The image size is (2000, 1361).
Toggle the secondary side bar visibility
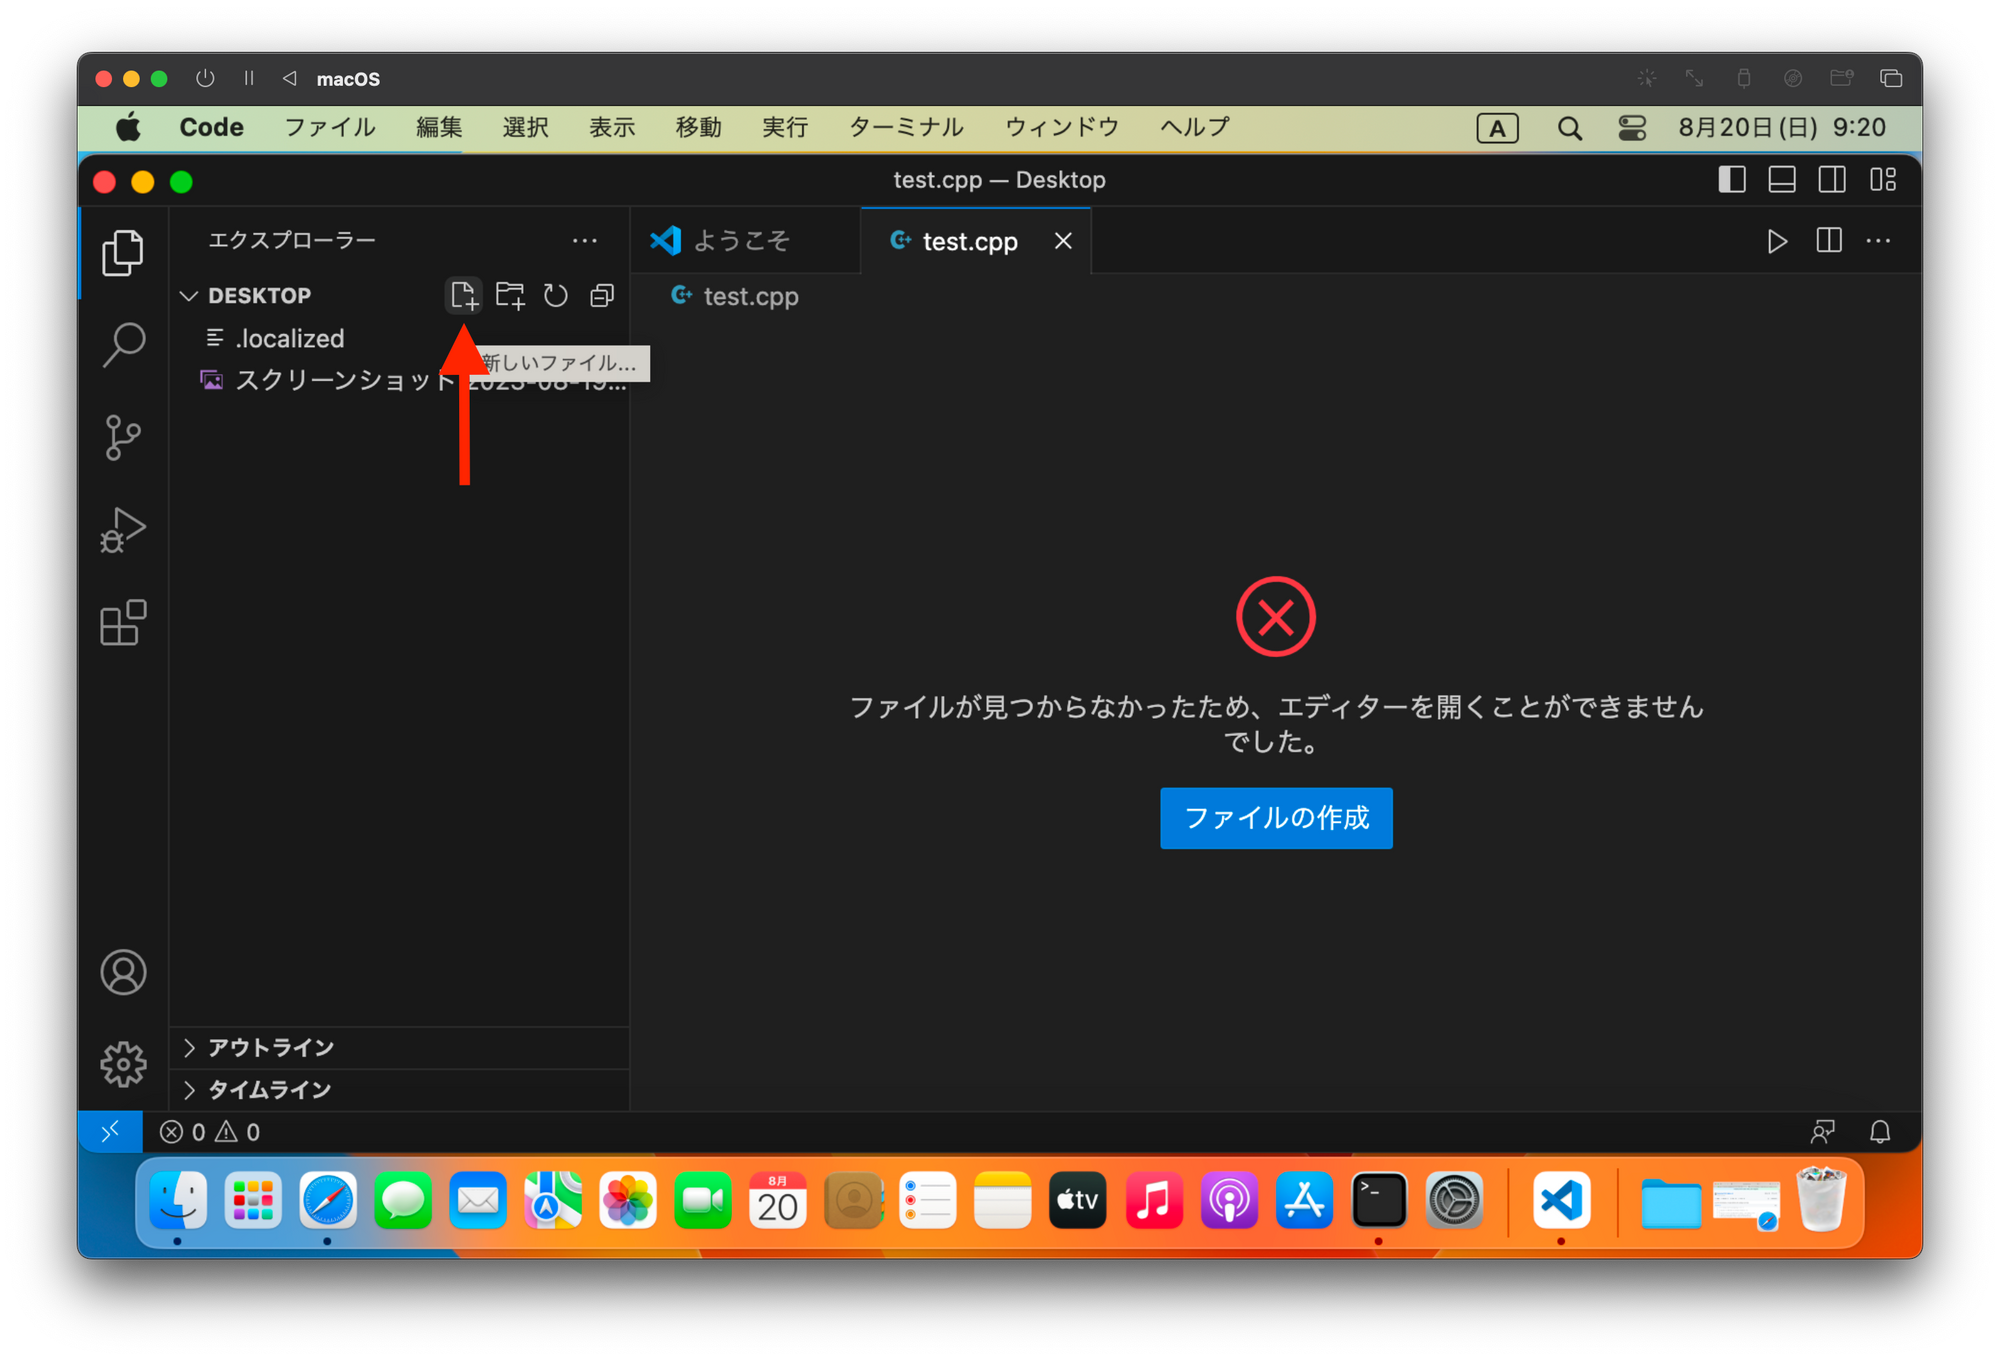click(x=1832, y=180)
